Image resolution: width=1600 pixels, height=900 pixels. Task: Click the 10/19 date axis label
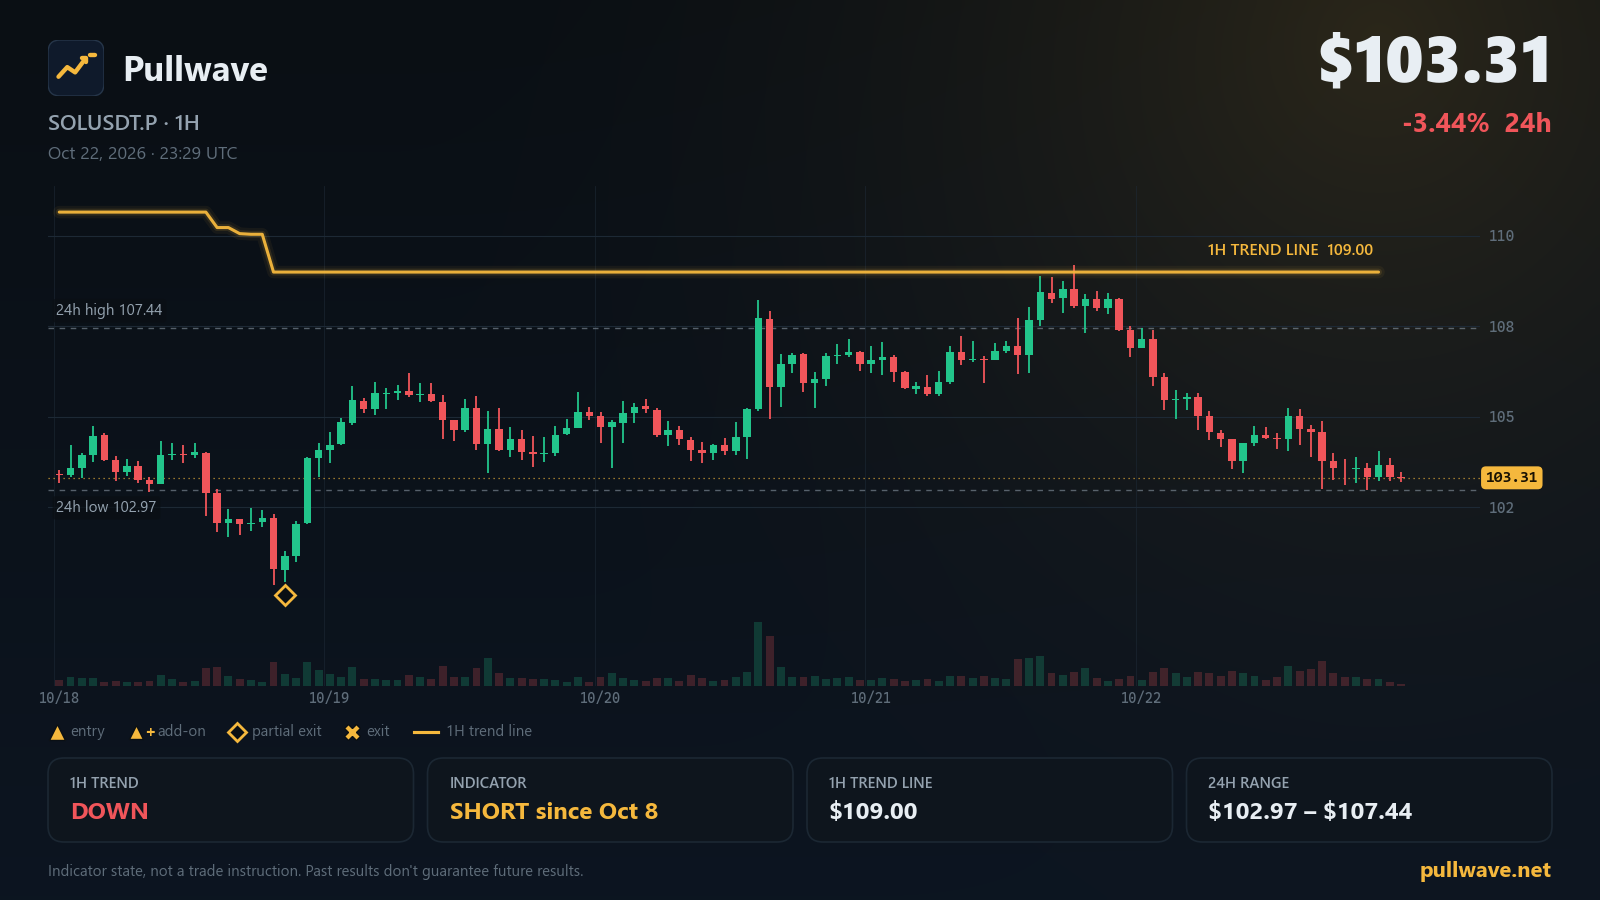pyautogui.click(x=329, y=698)
